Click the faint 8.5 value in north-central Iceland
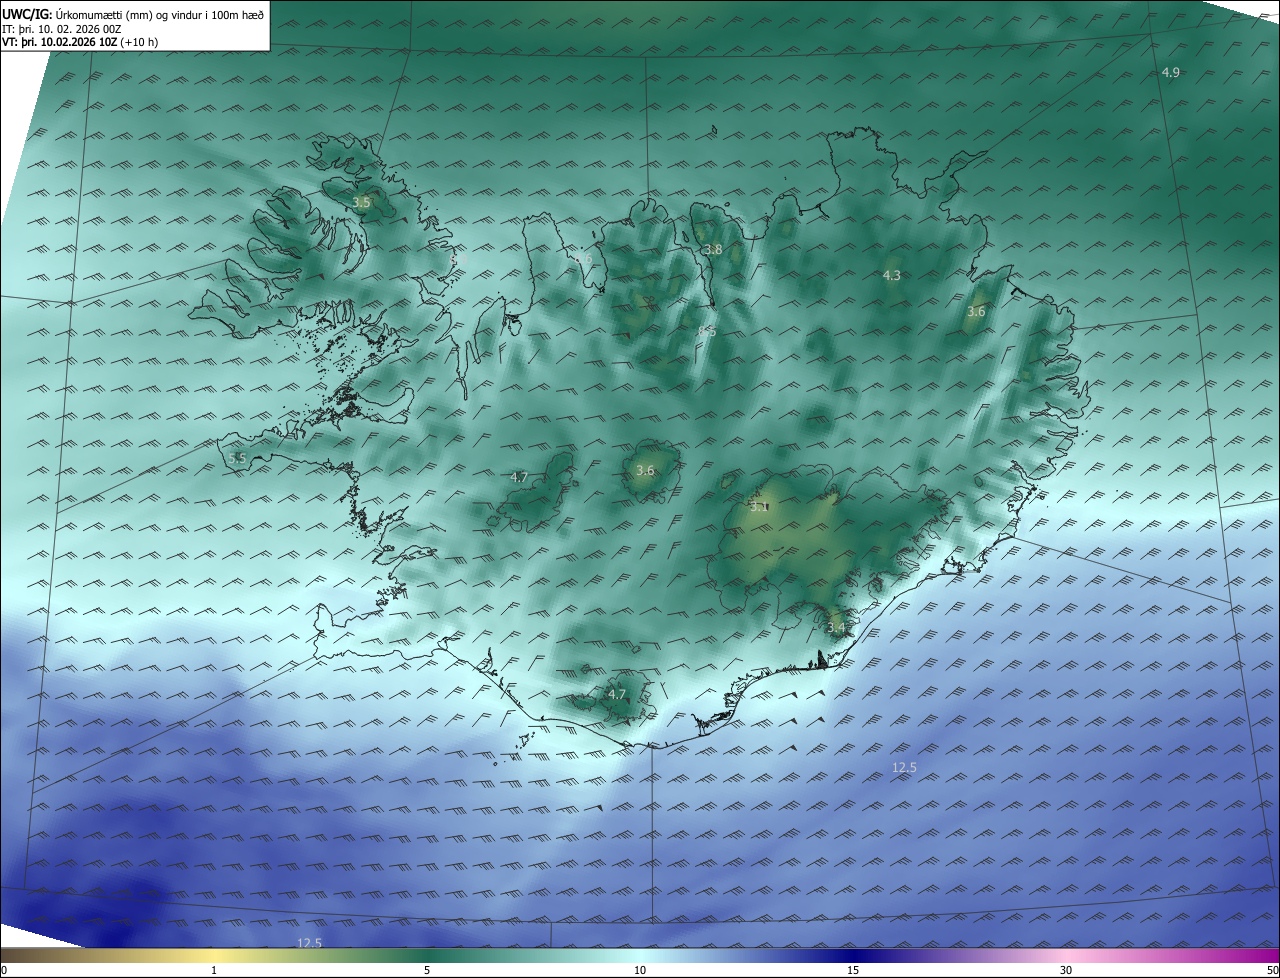The width and height of the screenshot is (1280, 978). (x=707, y=331)
